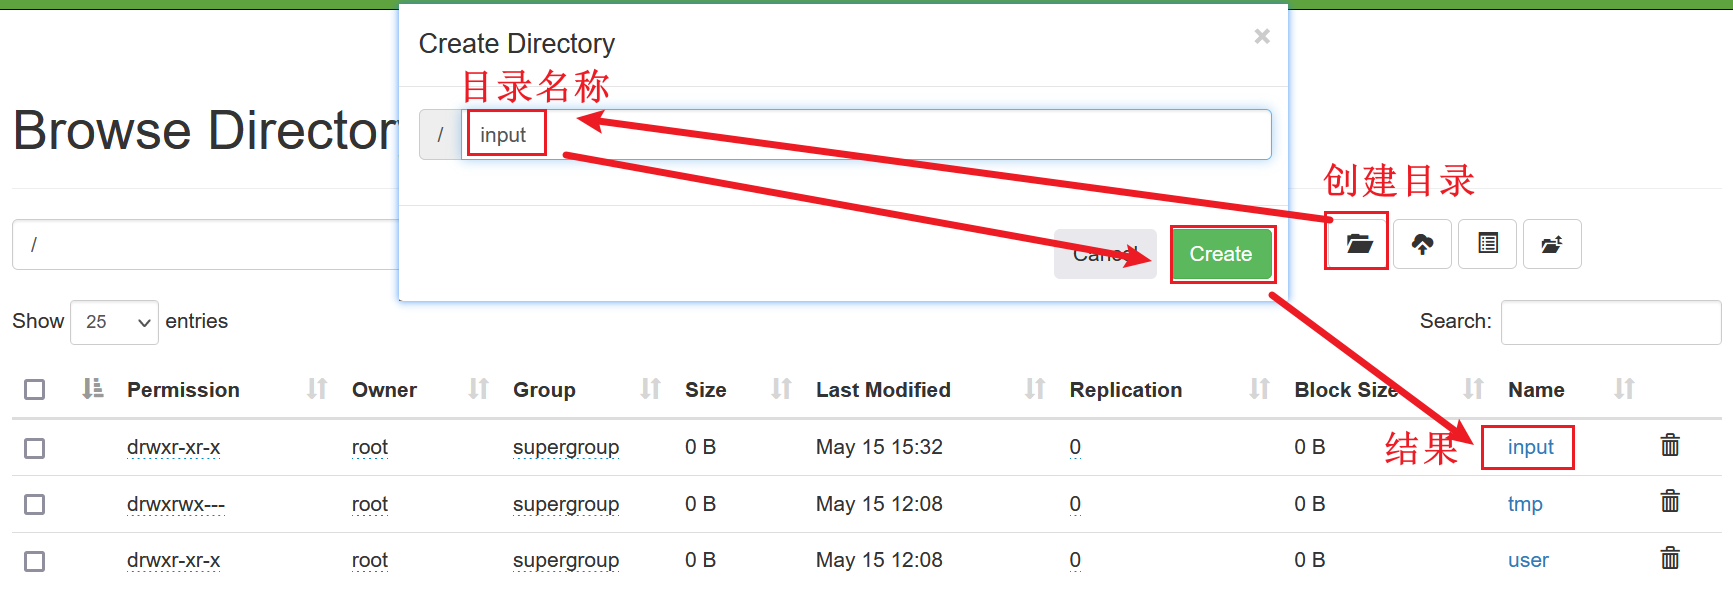1733x592 pixels.
Task: Click the Owner column header text
Action: [384, 390]
